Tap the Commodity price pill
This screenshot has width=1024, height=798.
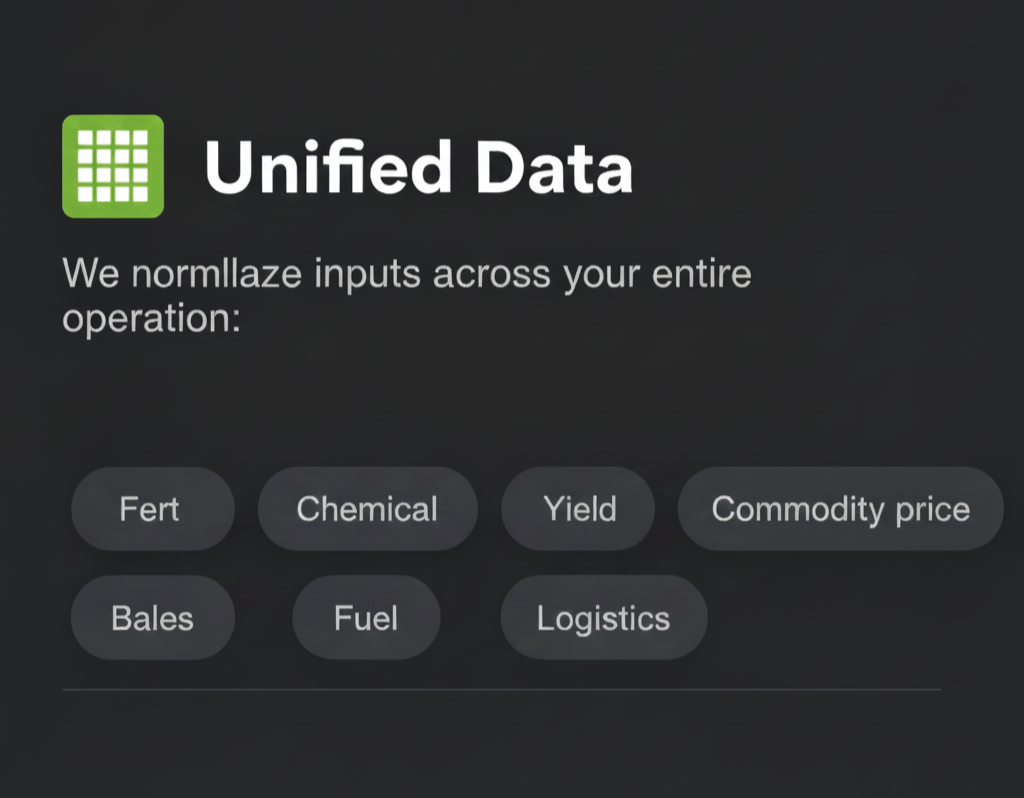(840, 509)
